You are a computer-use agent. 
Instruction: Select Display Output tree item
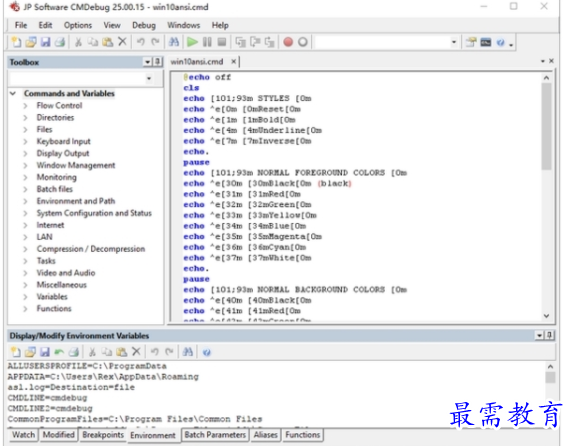coord(63,153)
